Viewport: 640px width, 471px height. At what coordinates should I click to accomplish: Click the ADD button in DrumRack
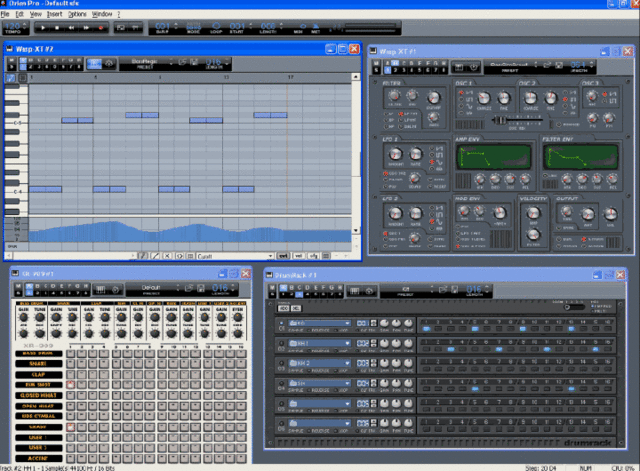[283, 309]
